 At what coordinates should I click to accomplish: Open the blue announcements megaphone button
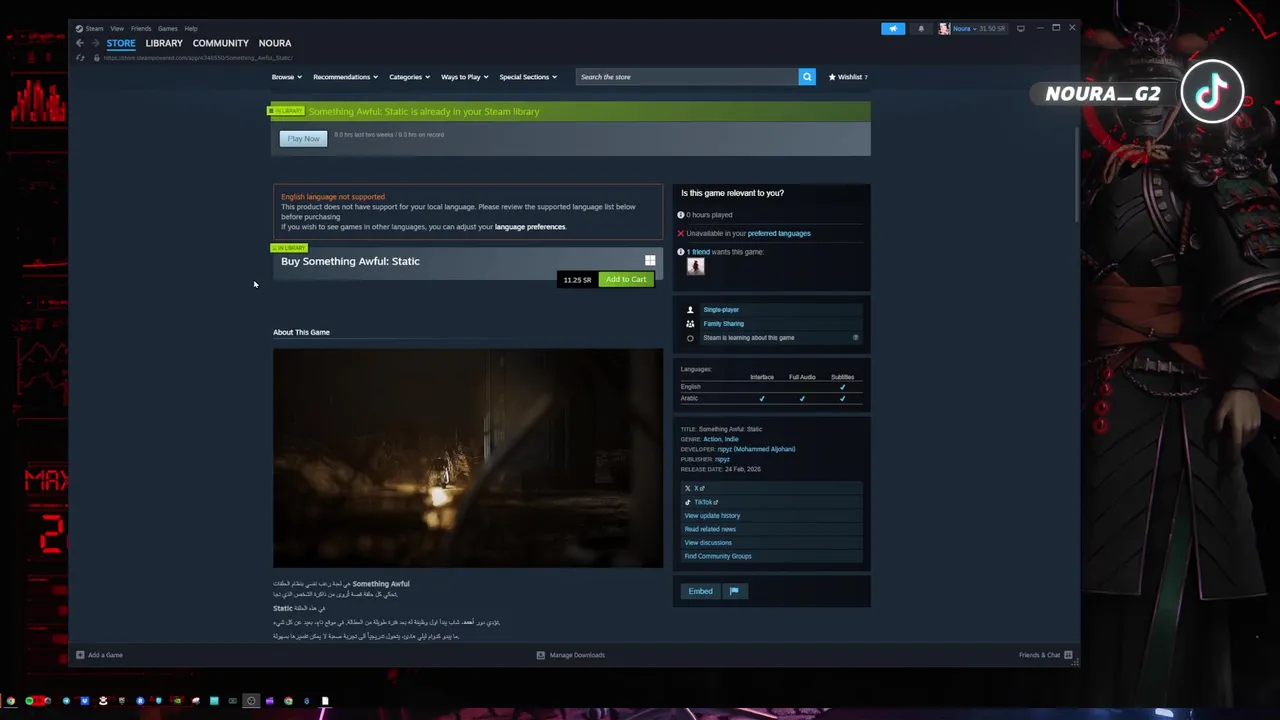893,28
